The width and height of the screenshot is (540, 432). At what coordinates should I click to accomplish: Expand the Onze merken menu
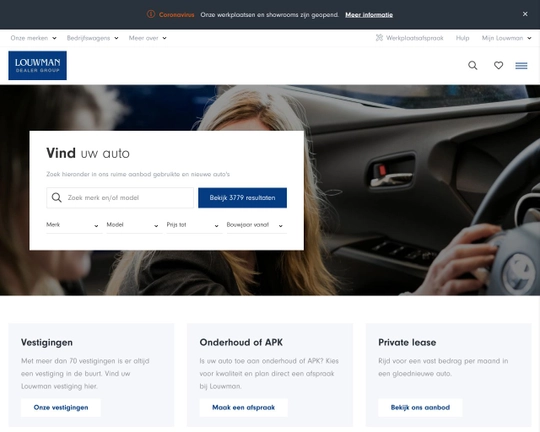pyautogui.click(x=33, y=38)
